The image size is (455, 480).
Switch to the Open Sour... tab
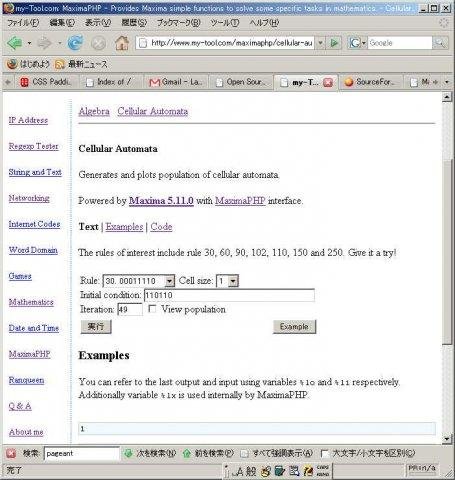point(241,82)
